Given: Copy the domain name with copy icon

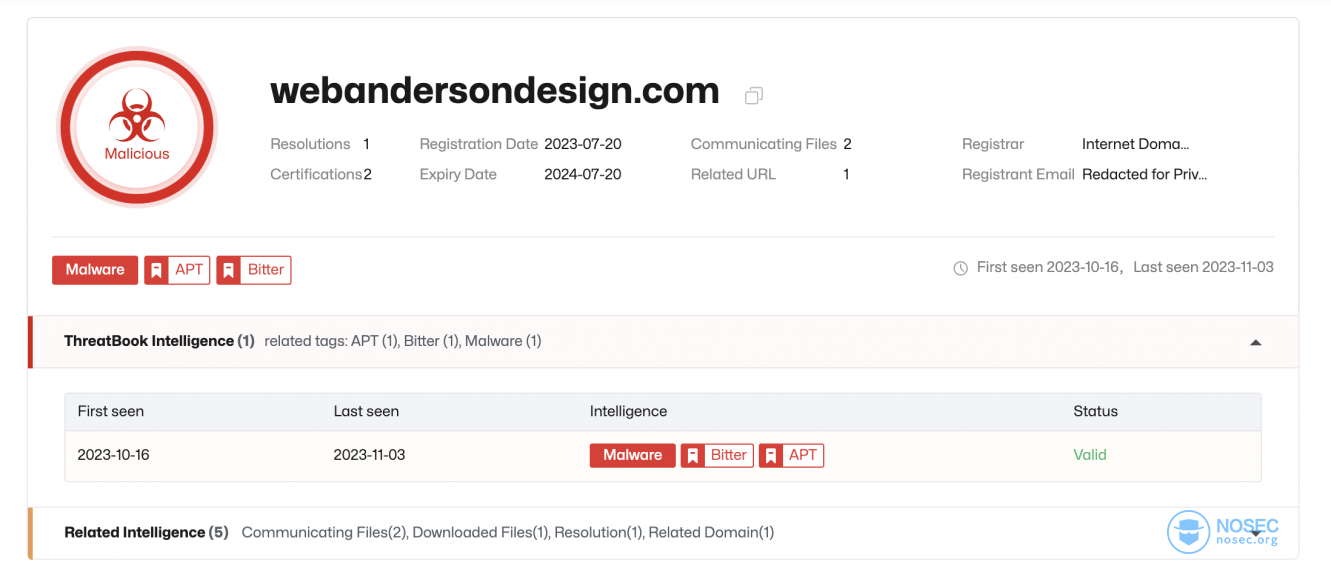Looking at the screenshot, I should [x=754, y=95].
